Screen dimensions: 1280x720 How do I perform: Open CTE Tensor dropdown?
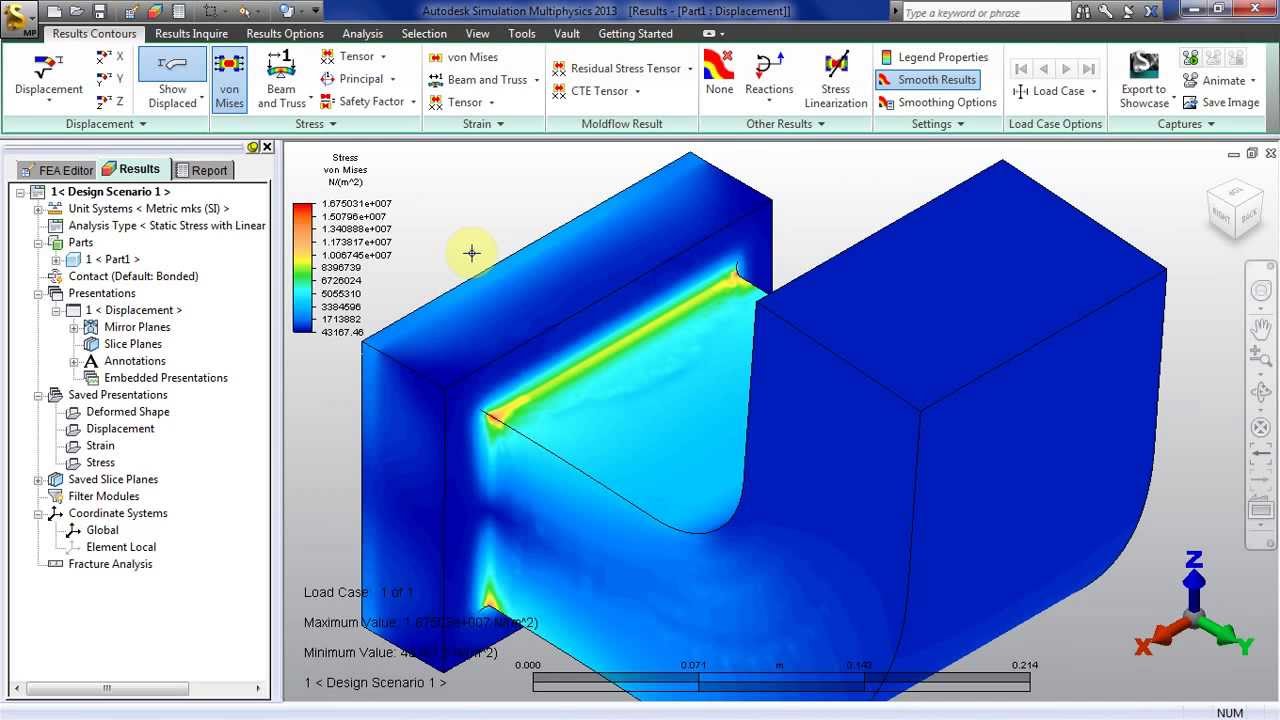coord(597,91)
